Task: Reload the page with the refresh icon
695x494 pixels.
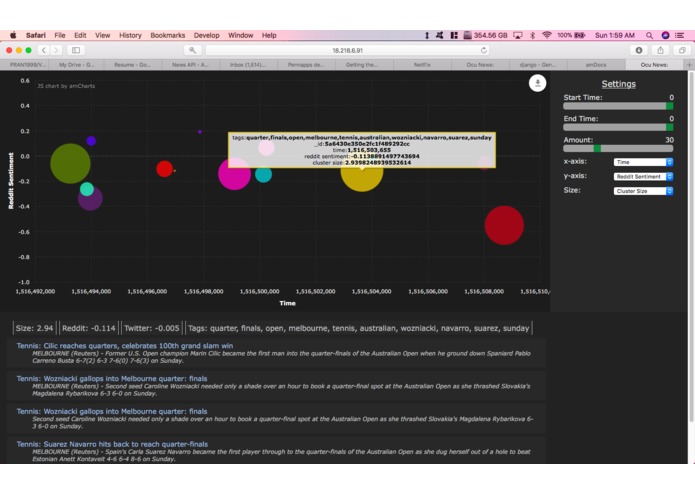Action: click(x=484, y=50)
